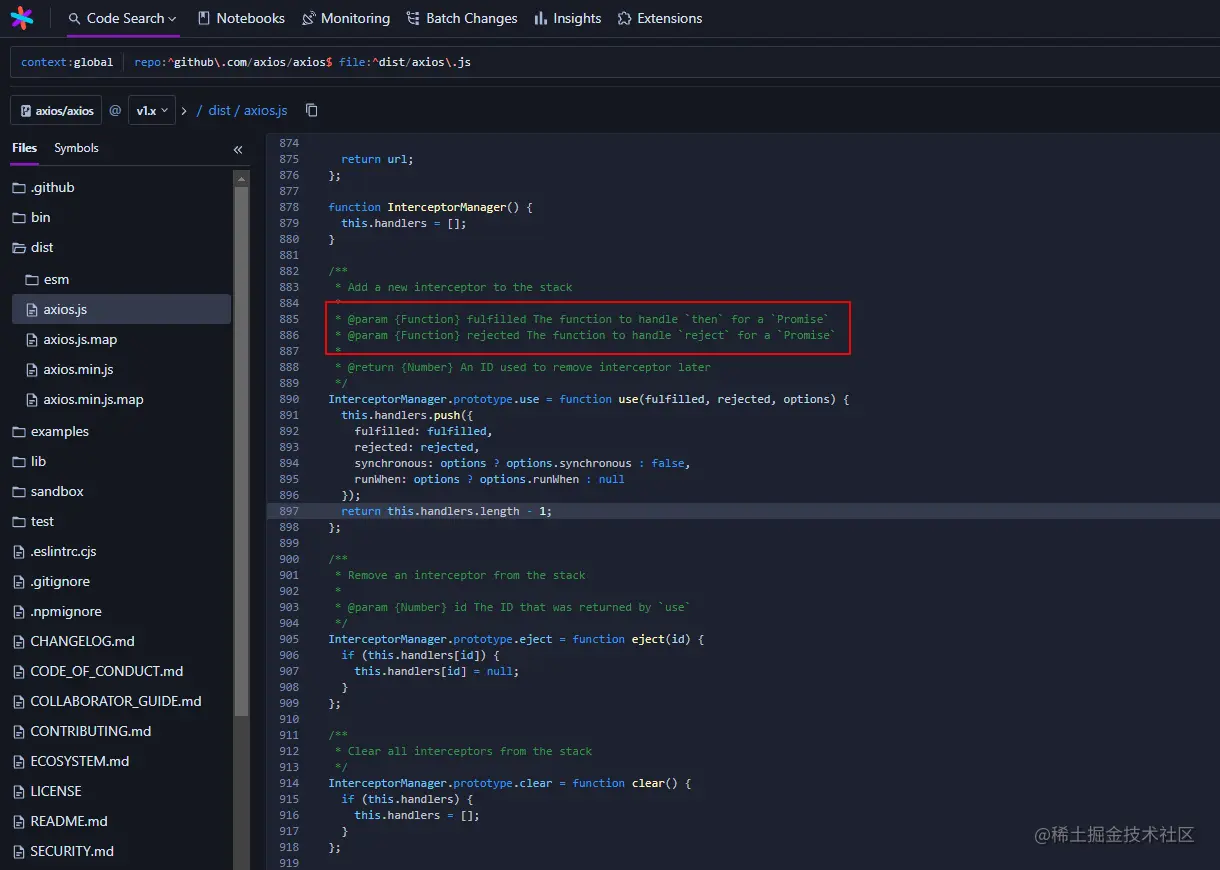Screen dimensions: 1220x870
Task: Open the axios/axios repository button
Action: point(57,110)
